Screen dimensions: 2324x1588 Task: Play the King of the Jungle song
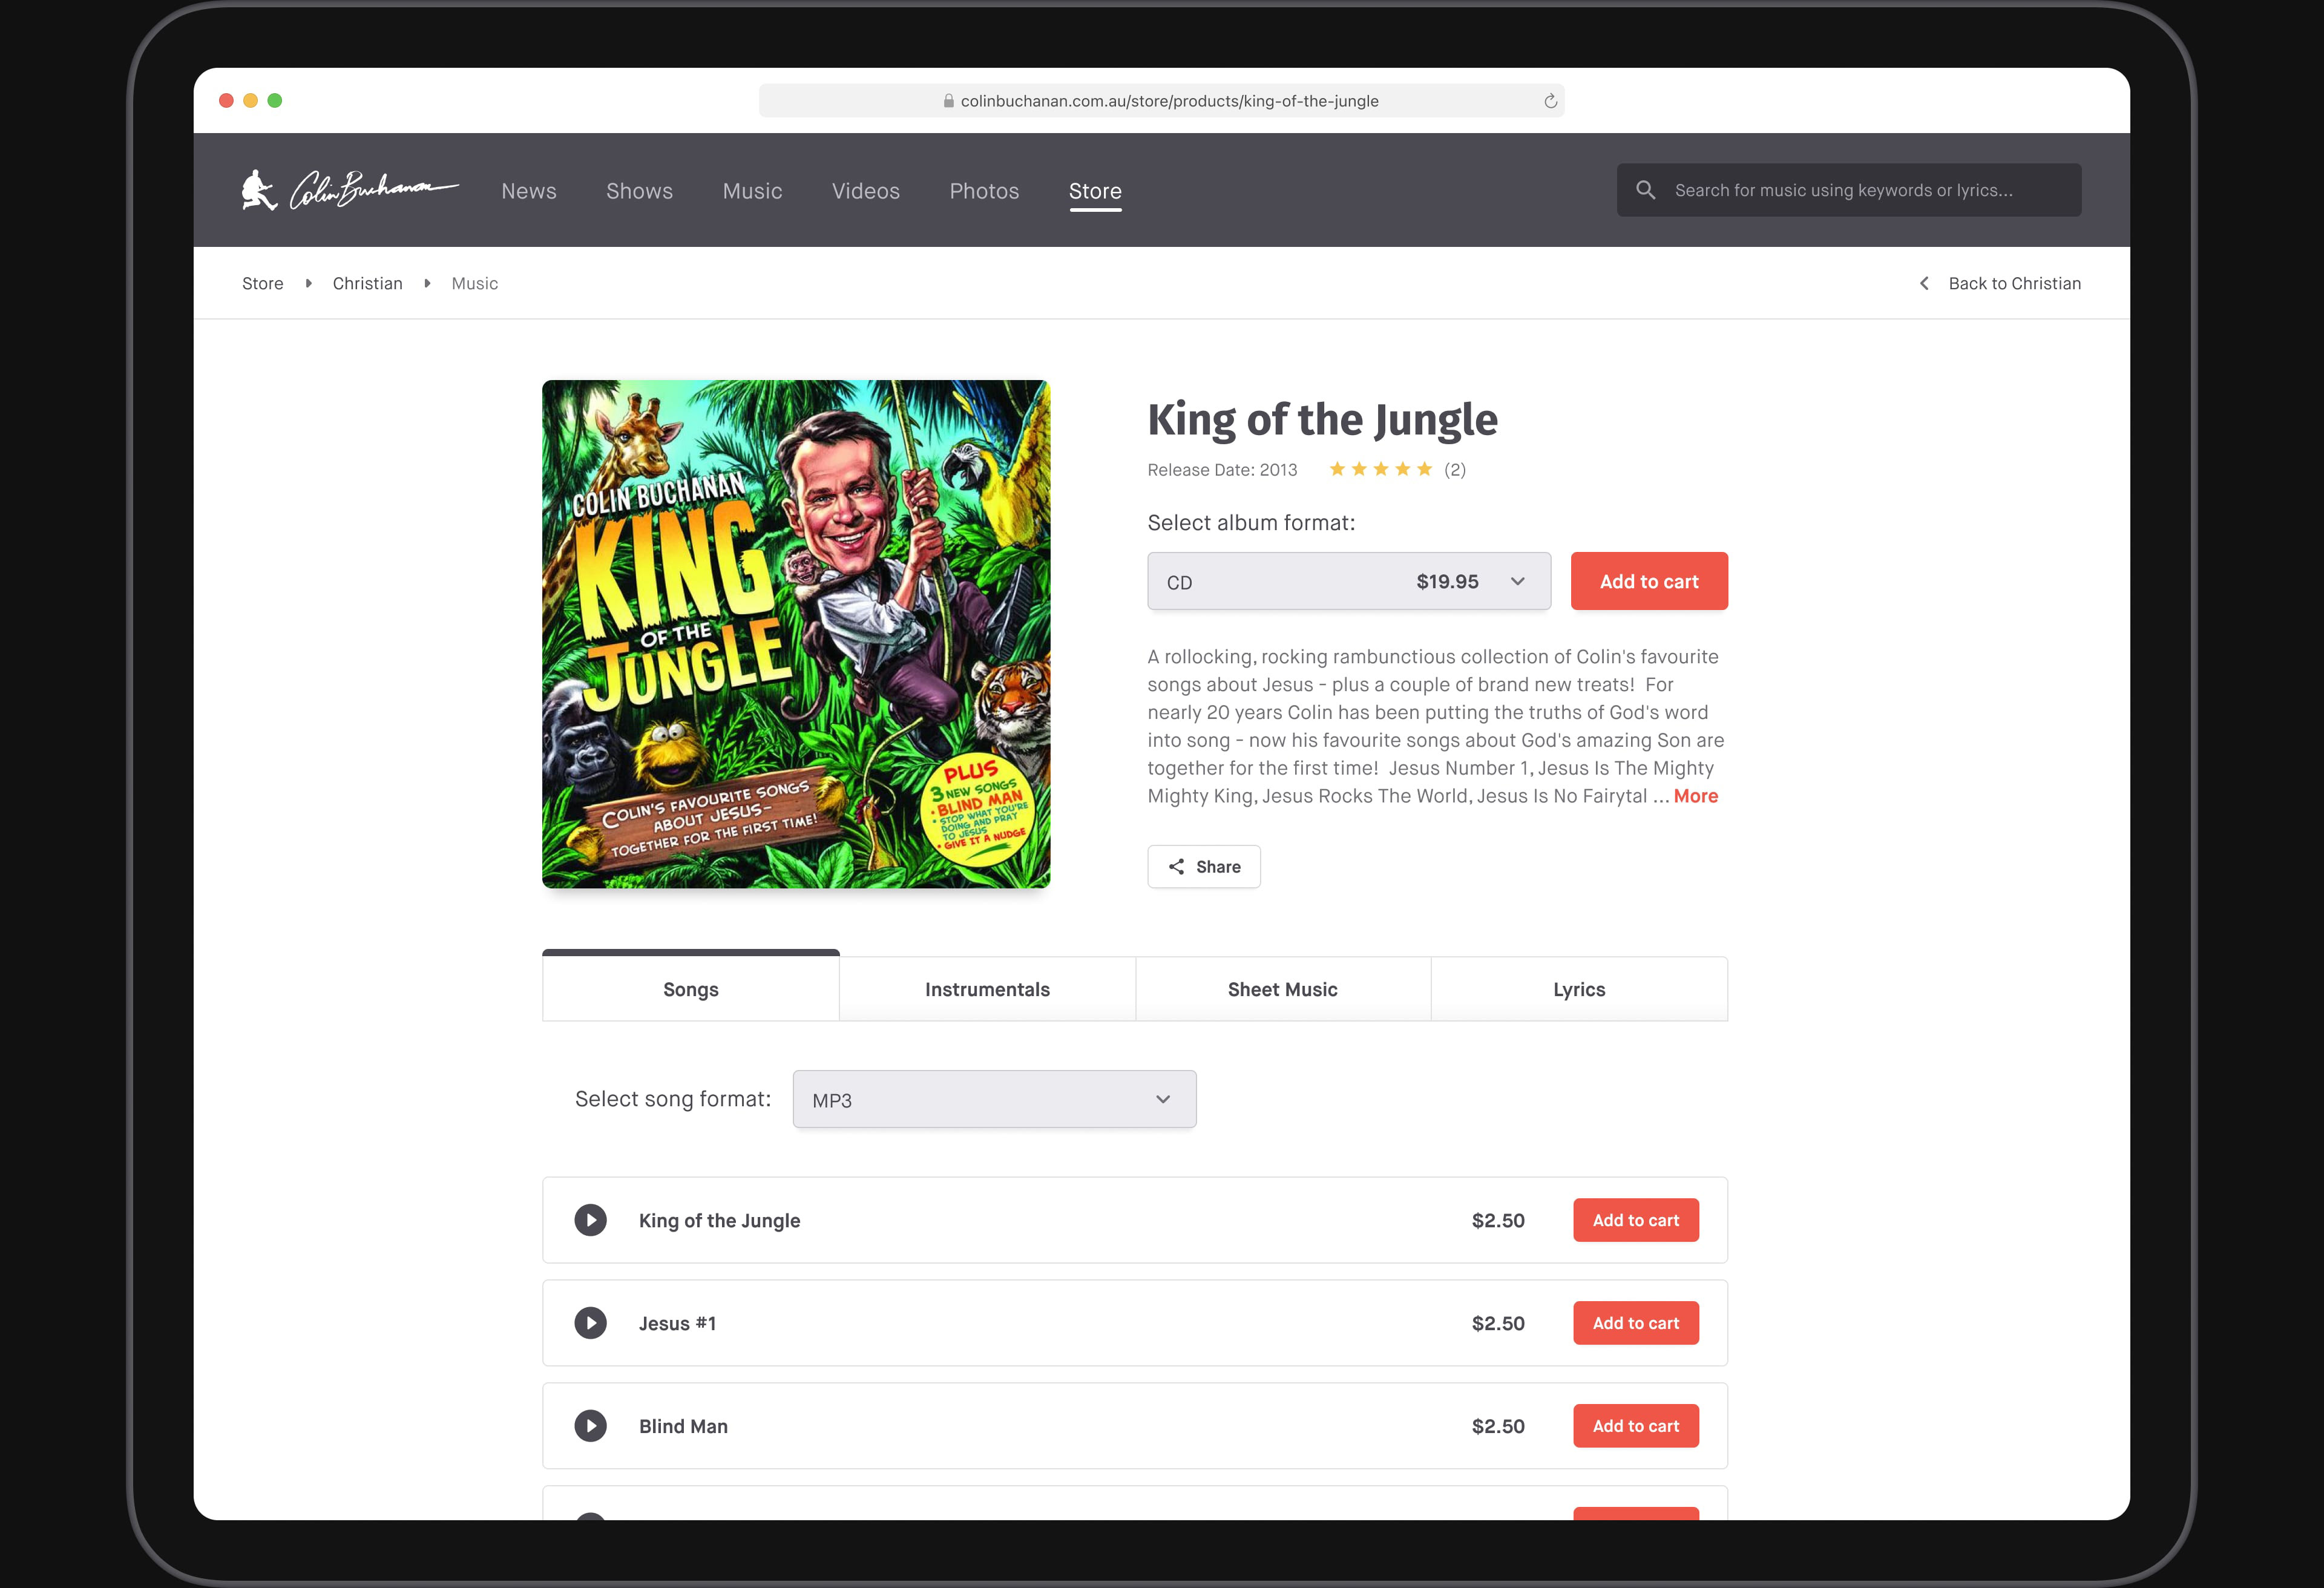point(590,1220)
